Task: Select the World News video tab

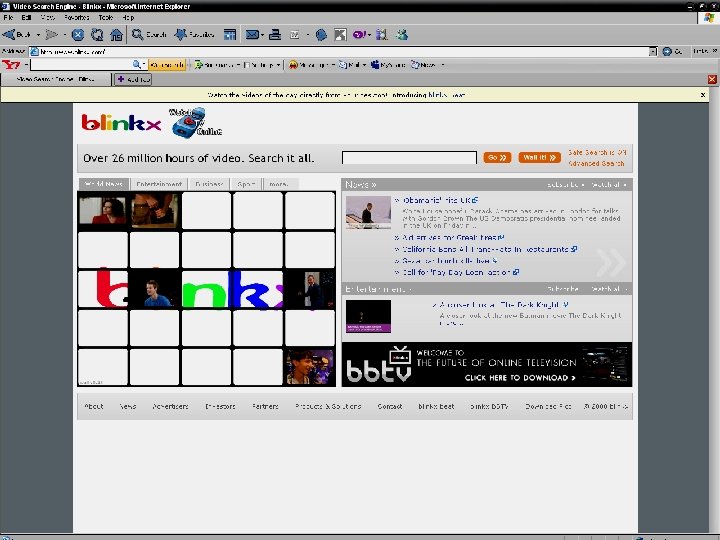Action: (x=104, y=184)
